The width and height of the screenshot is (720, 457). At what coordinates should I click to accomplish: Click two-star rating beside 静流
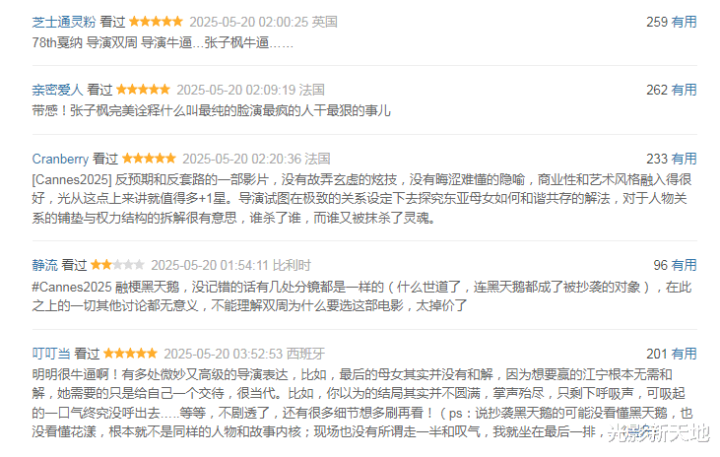click(118, 265)
